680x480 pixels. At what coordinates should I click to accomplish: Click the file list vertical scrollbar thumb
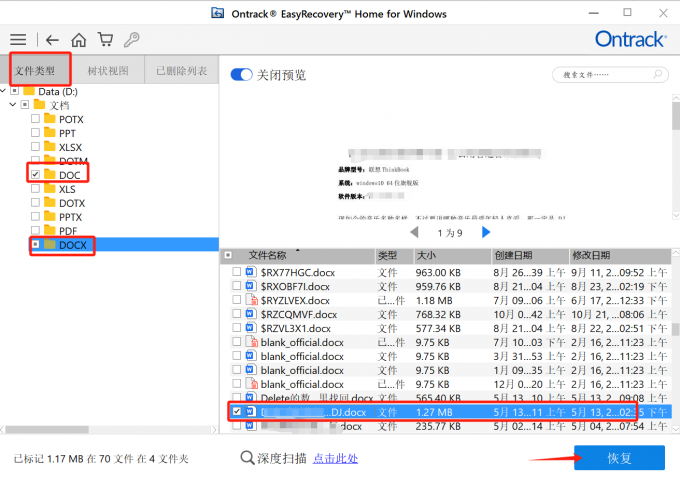click(676, 328)
